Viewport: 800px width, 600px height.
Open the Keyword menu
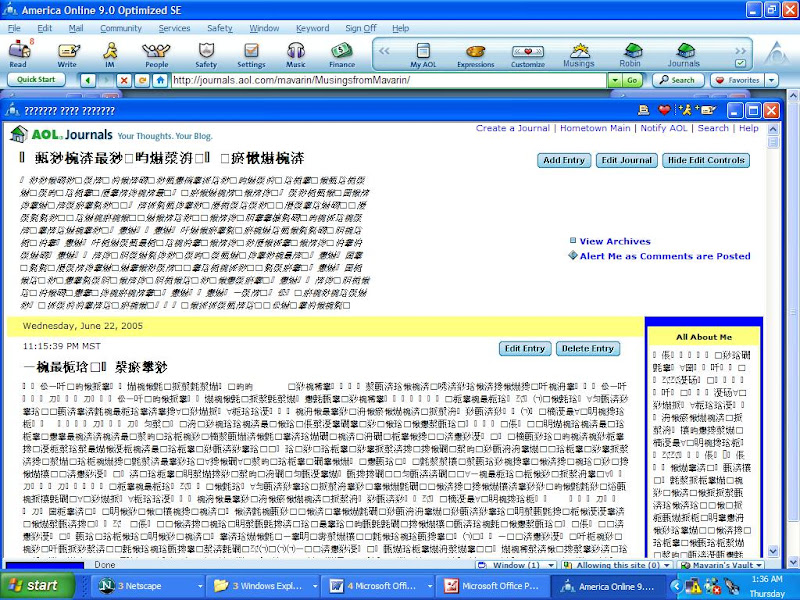tap(312, 28)
